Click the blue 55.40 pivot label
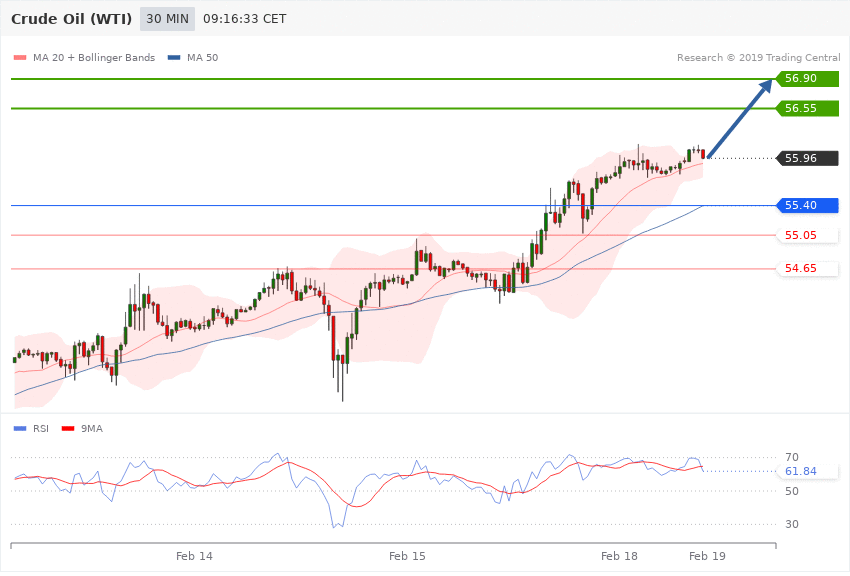The image size is (850, 576). point(807,205)
